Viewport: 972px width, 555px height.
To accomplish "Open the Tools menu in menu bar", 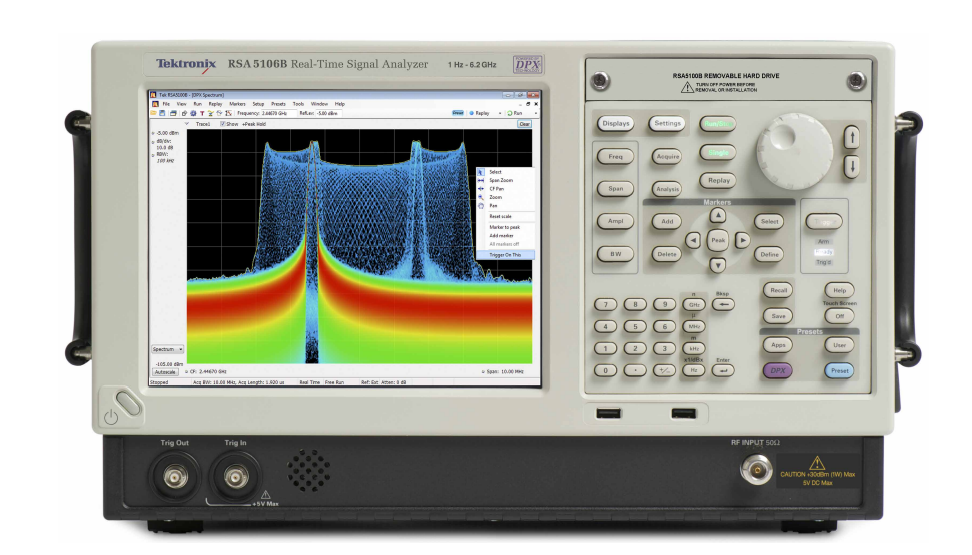I will pos(298,104).
